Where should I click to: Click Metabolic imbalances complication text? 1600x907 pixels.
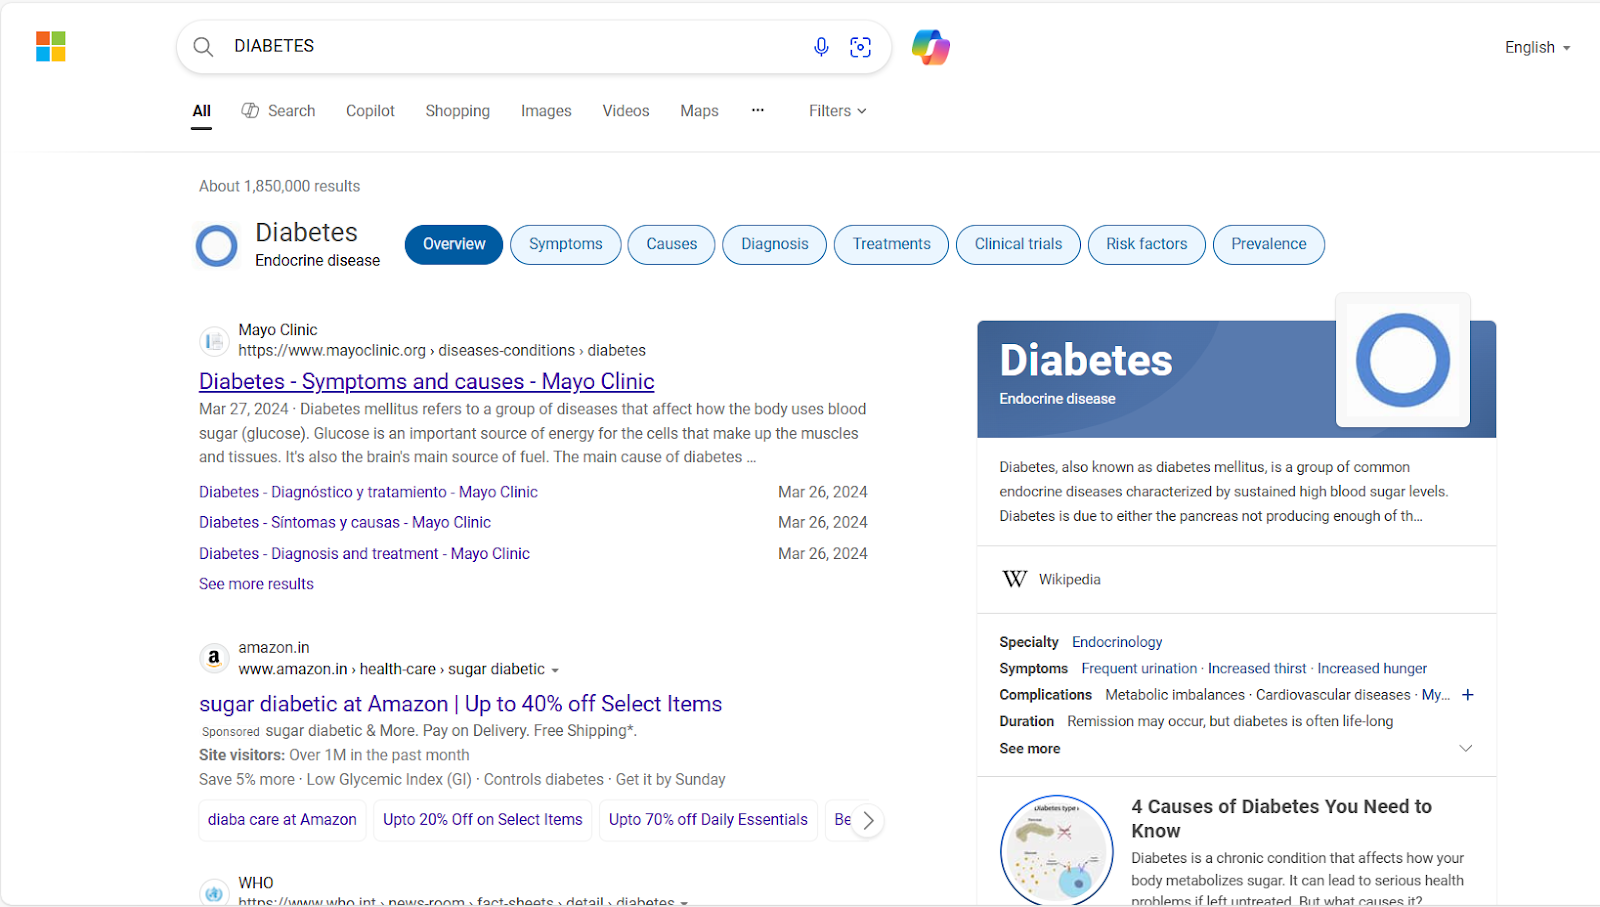click(1175, 695)
